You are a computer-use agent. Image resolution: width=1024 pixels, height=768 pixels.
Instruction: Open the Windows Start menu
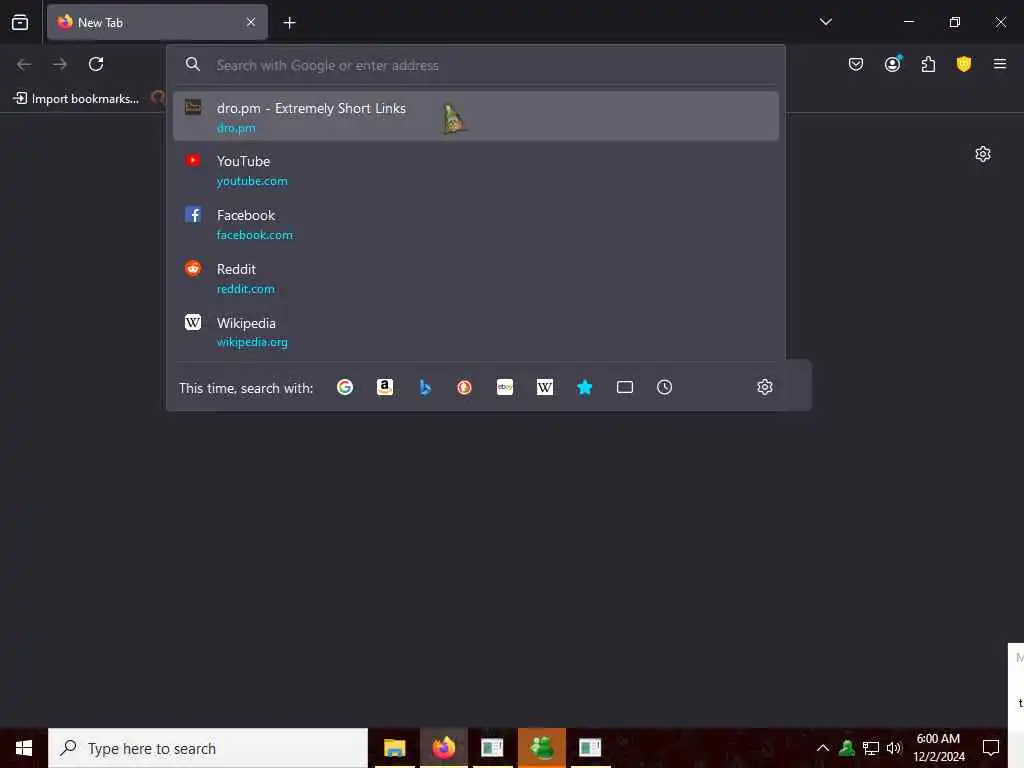(x=24, y=748)
